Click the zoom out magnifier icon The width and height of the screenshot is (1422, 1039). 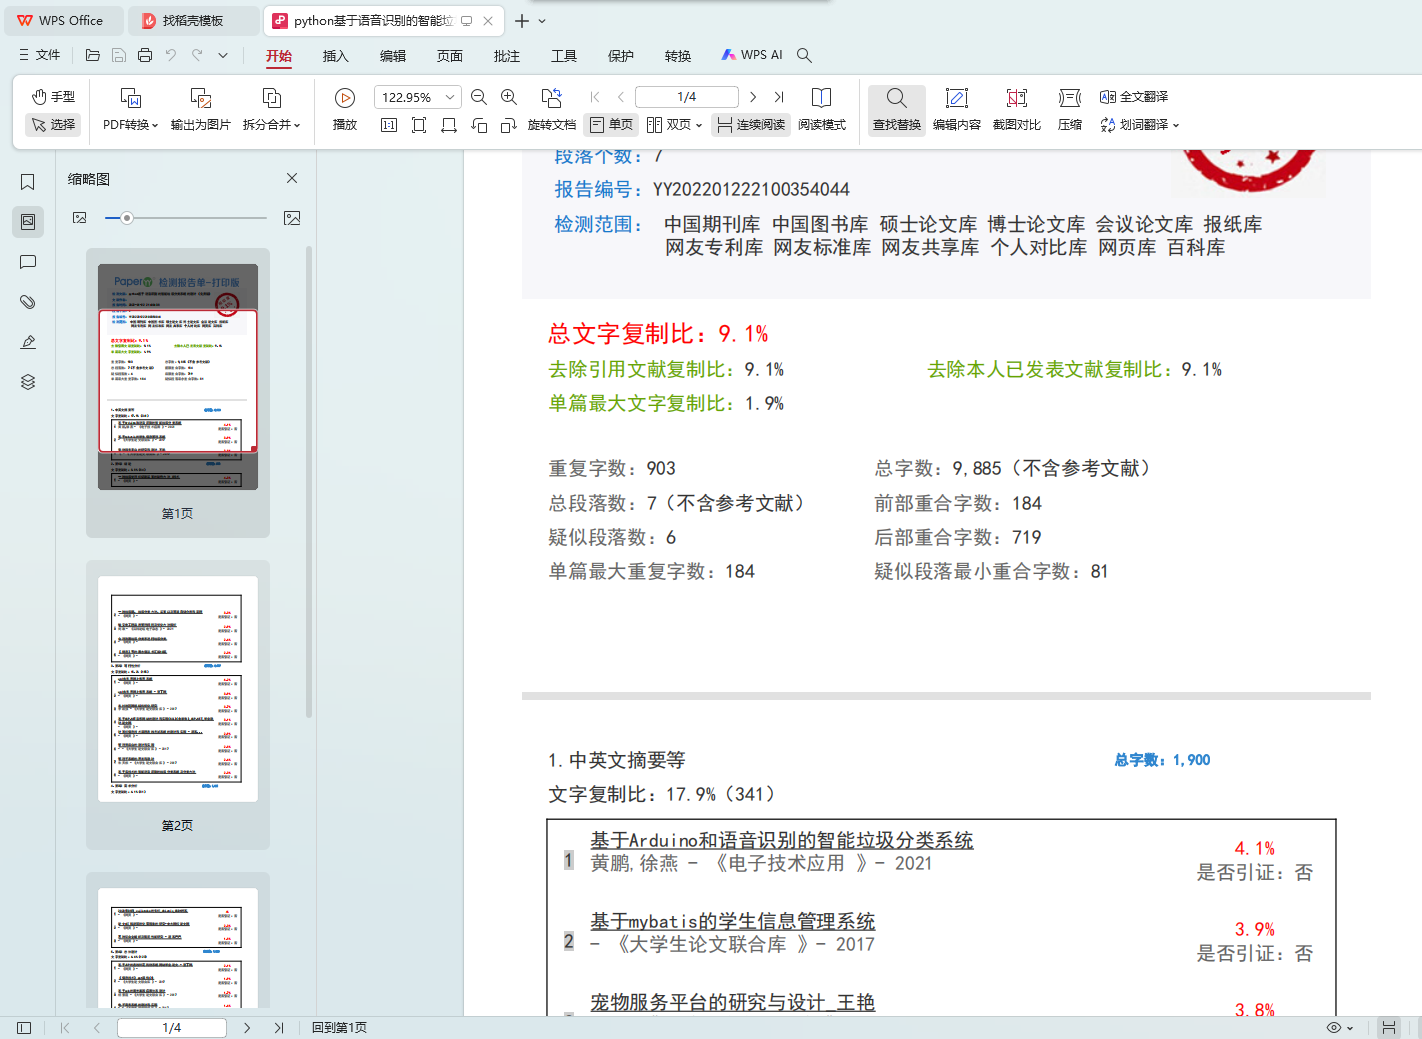tap(479, 97)
